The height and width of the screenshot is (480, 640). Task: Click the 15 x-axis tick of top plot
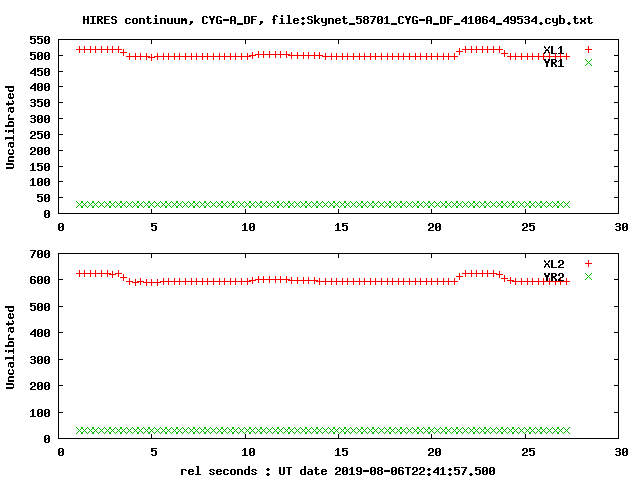(341, 227)
